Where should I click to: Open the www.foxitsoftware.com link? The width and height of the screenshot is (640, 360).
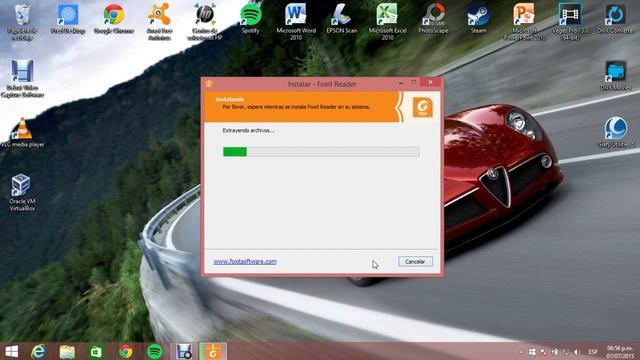point(245,262)
